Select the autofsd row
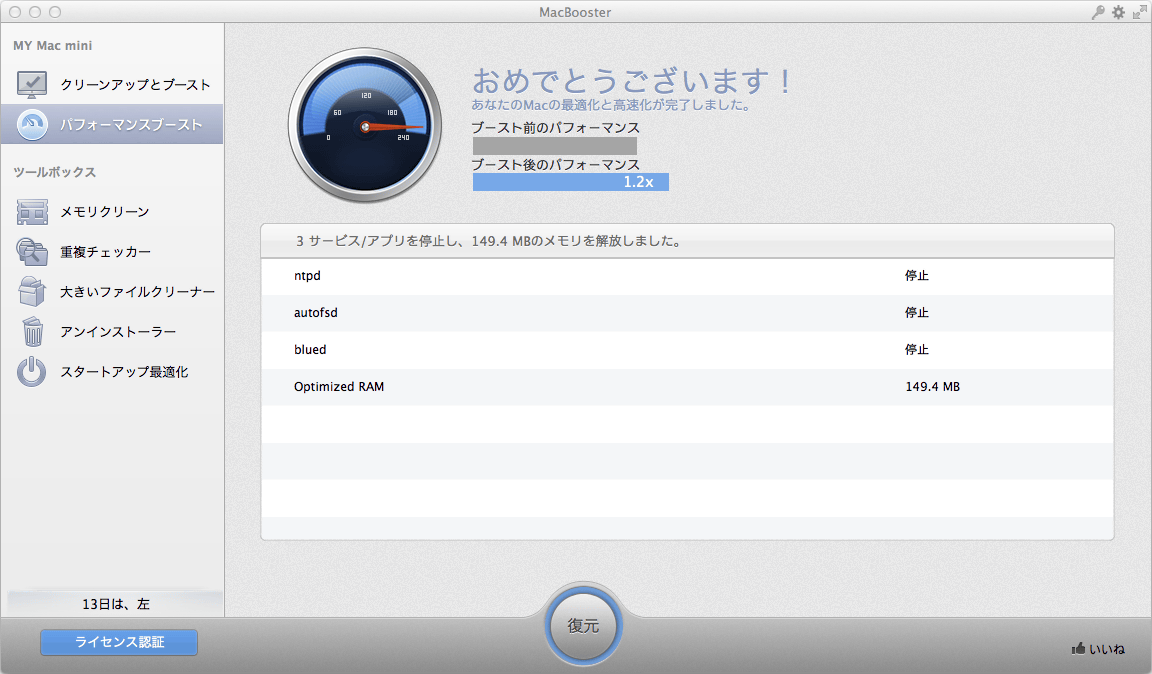 click(687, 313)
